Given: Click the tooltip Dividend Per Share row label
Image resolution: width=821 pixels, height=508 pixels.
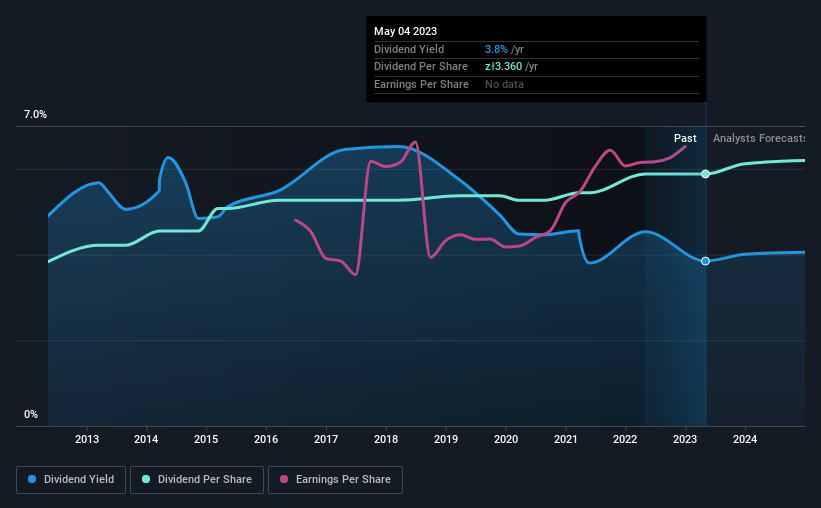Looking at the screenshot, I should pyautogui.click(x=421, y=67).
